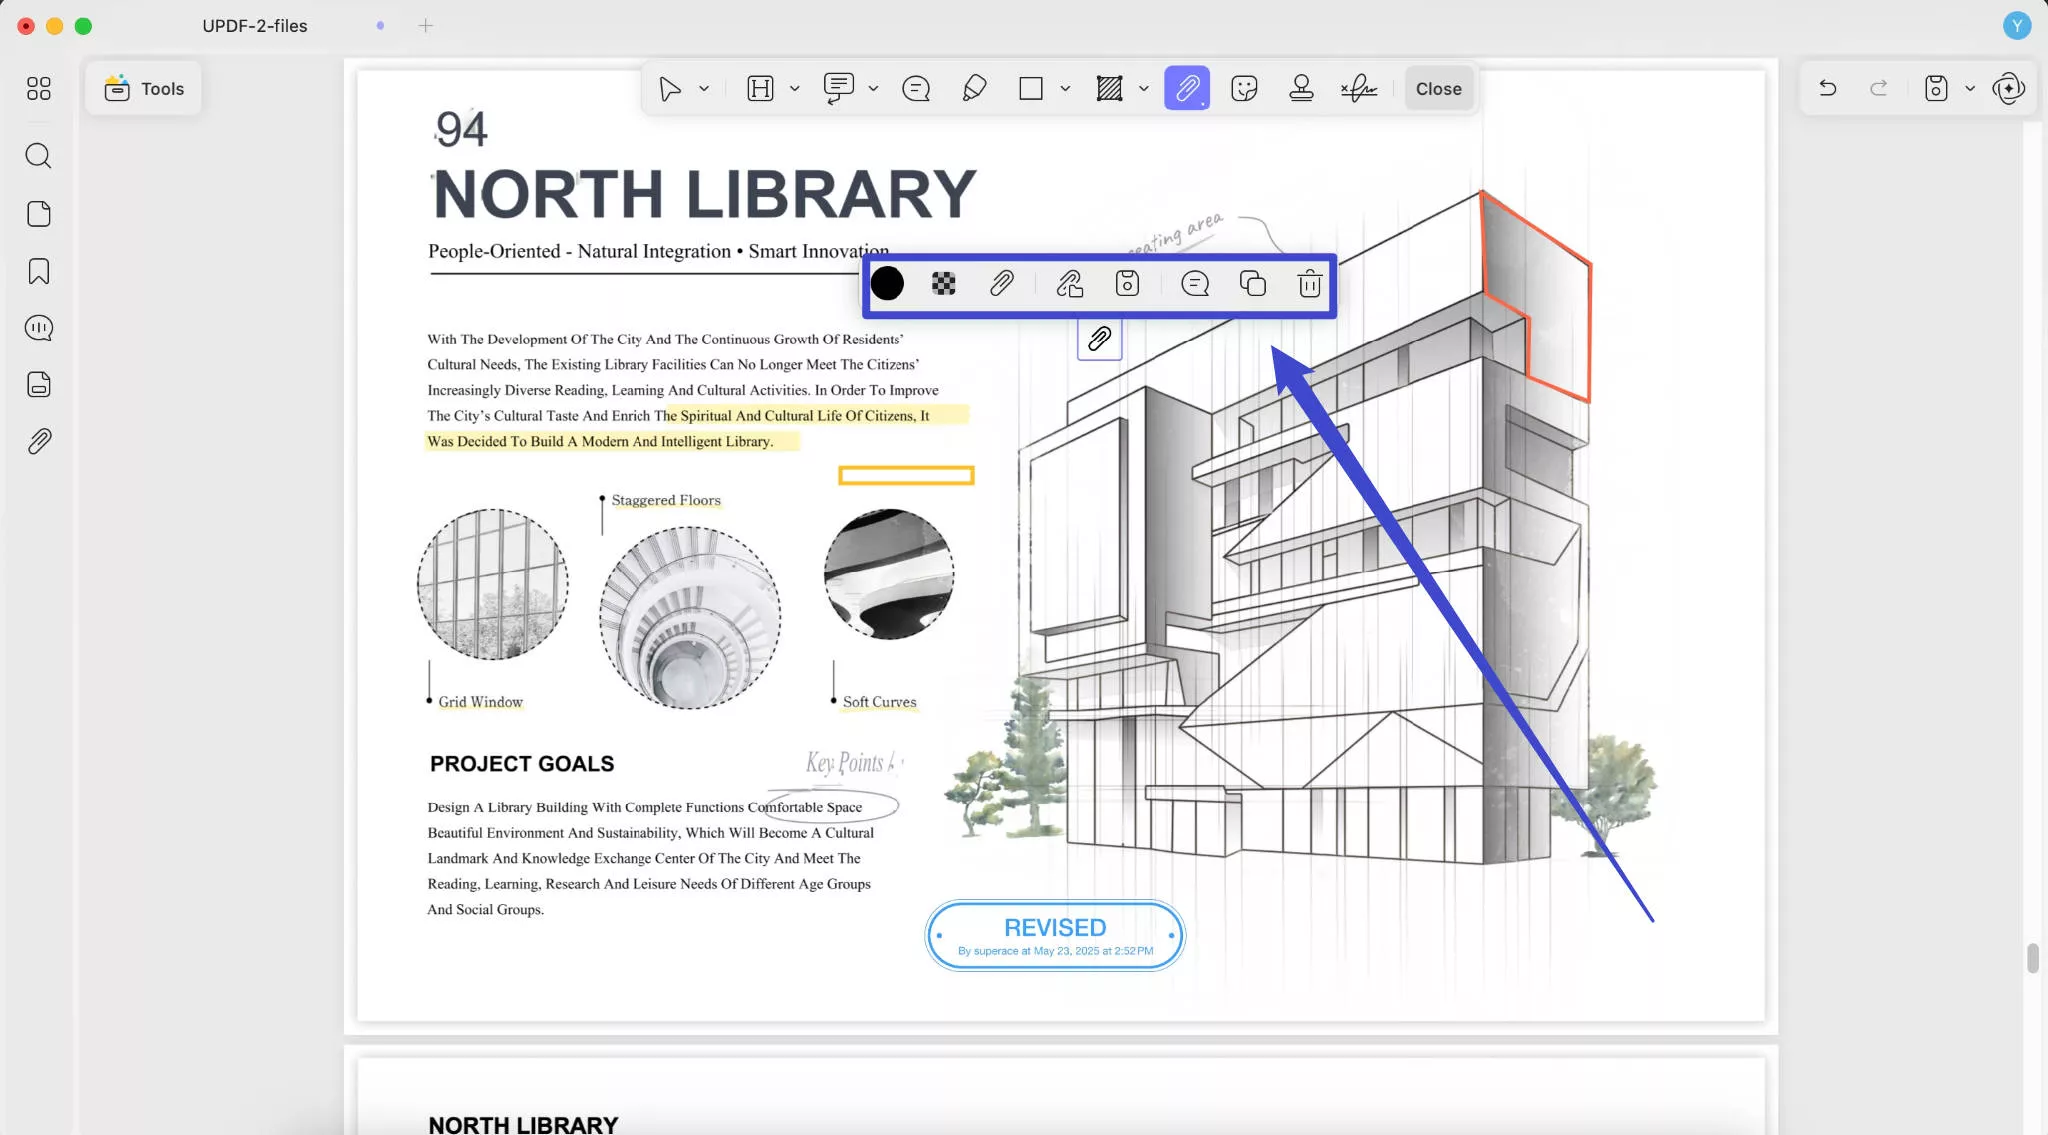This screenshot has width=2048, height=1135.
Task: Open the signature tool
Action: click(1359, 89)
